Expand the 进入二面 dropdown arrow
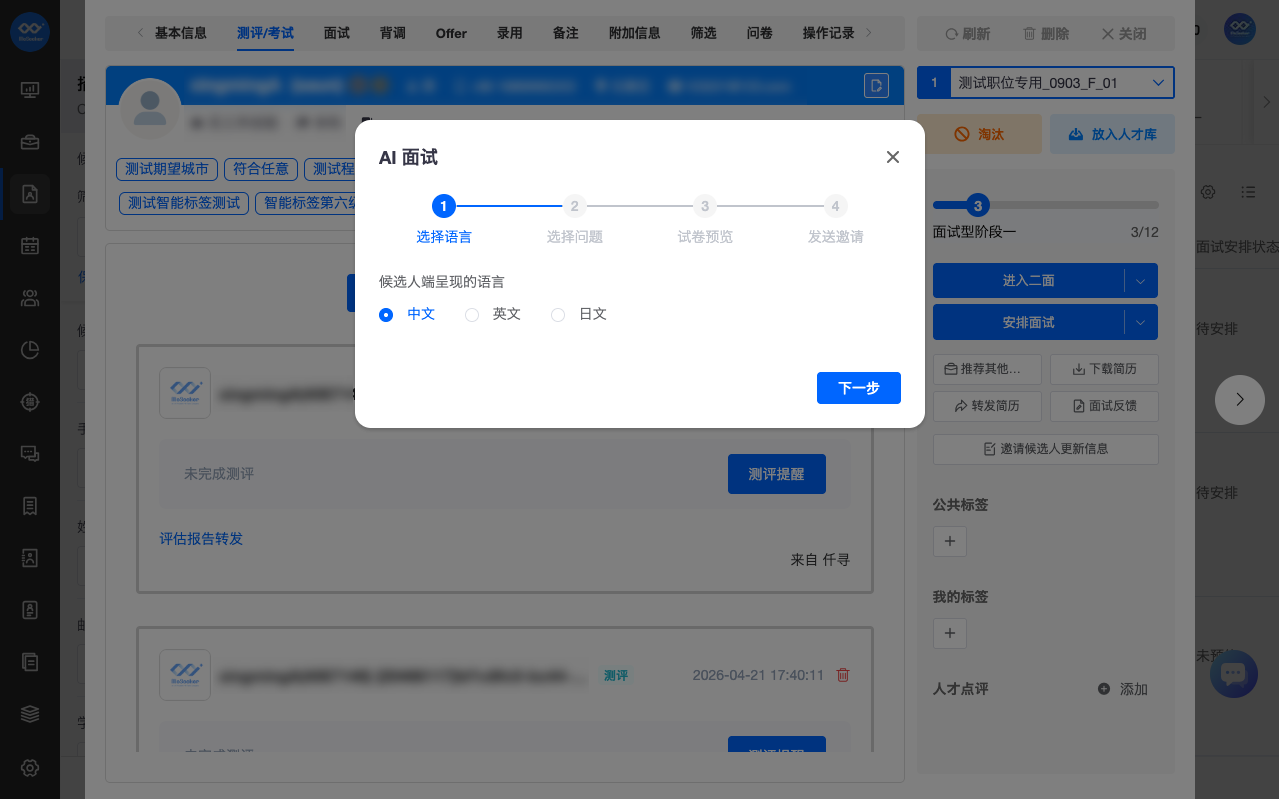The image size is (1279, 799). (x=1141, y=281)
